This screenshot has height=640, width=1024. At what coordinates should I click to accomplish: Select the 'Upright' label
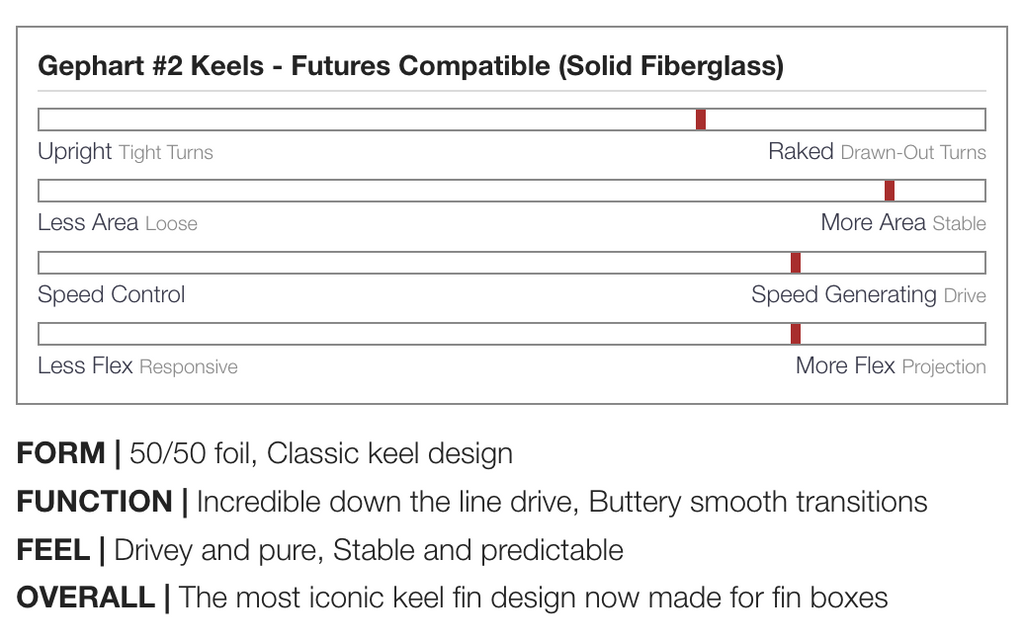coord(74,152)
